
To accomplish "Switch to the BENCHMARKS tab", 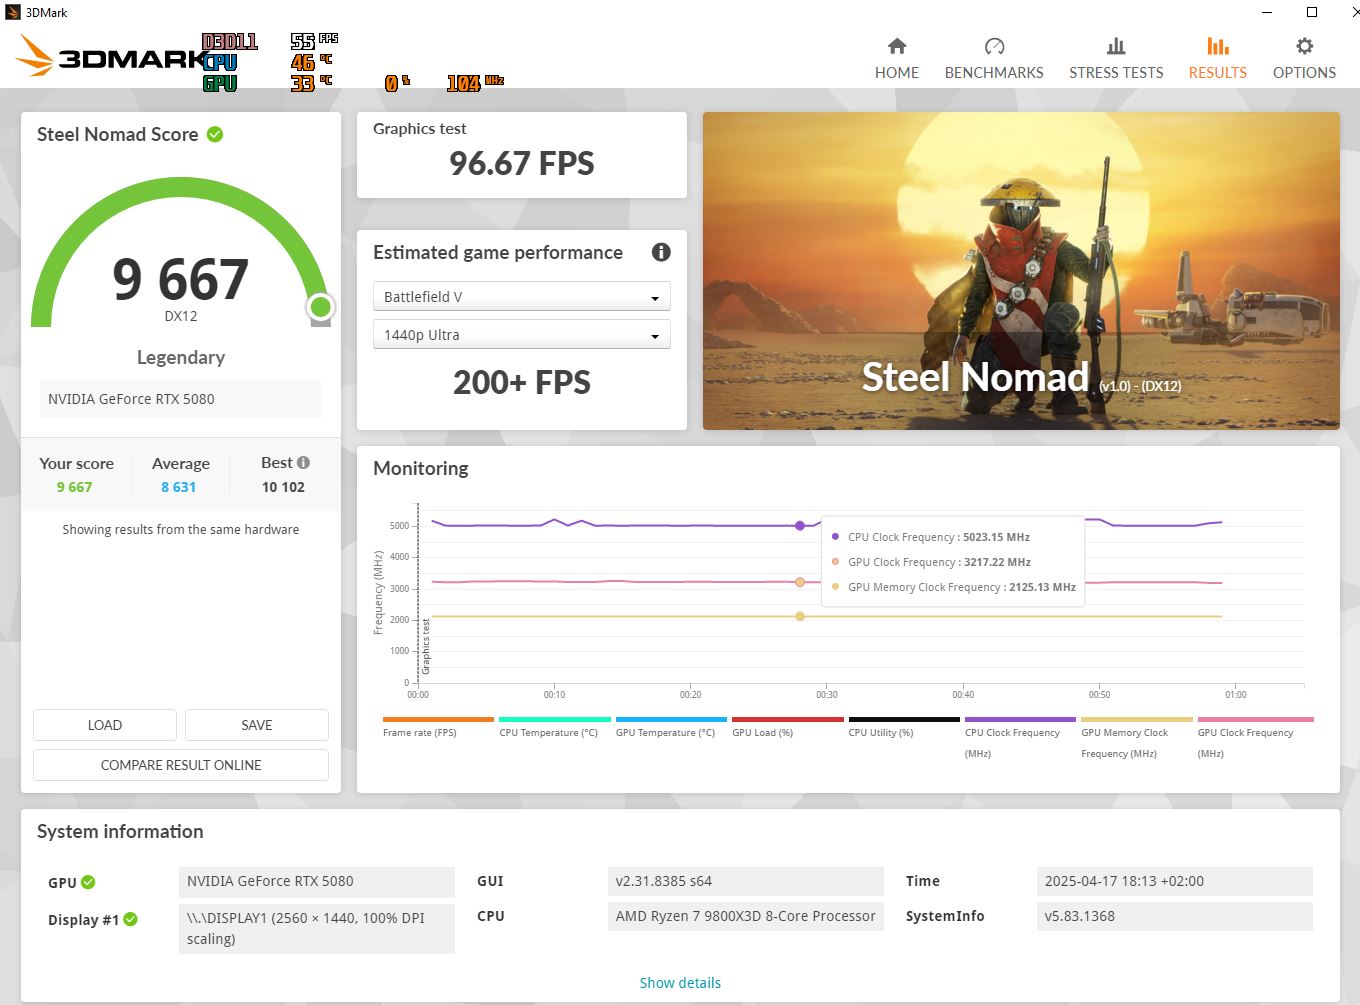I will pyautogui.click(x=993, y=46).
